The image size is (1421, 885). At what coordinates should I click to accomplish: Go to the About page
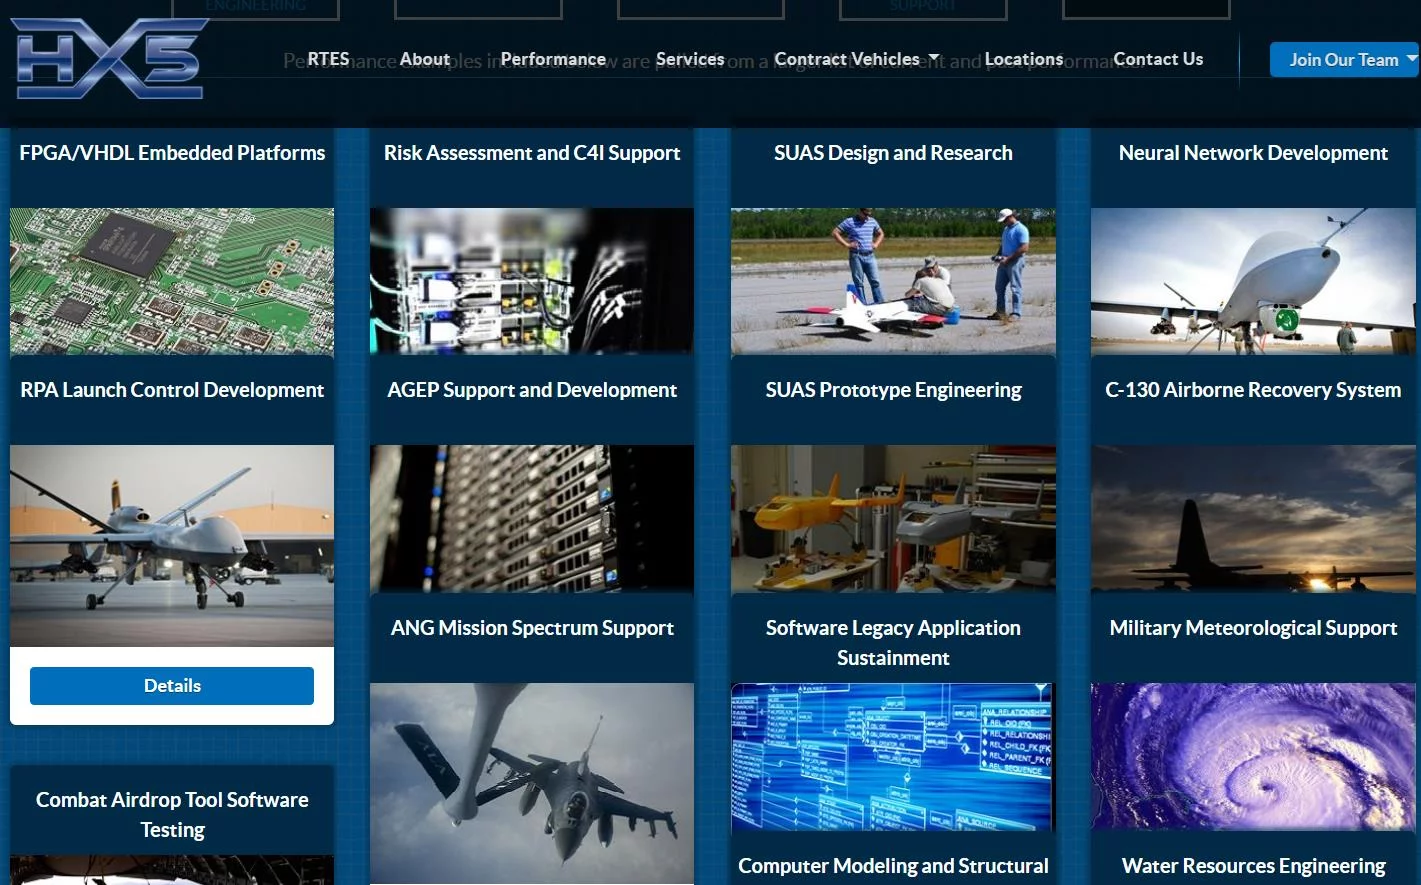(x=425, y=59)
